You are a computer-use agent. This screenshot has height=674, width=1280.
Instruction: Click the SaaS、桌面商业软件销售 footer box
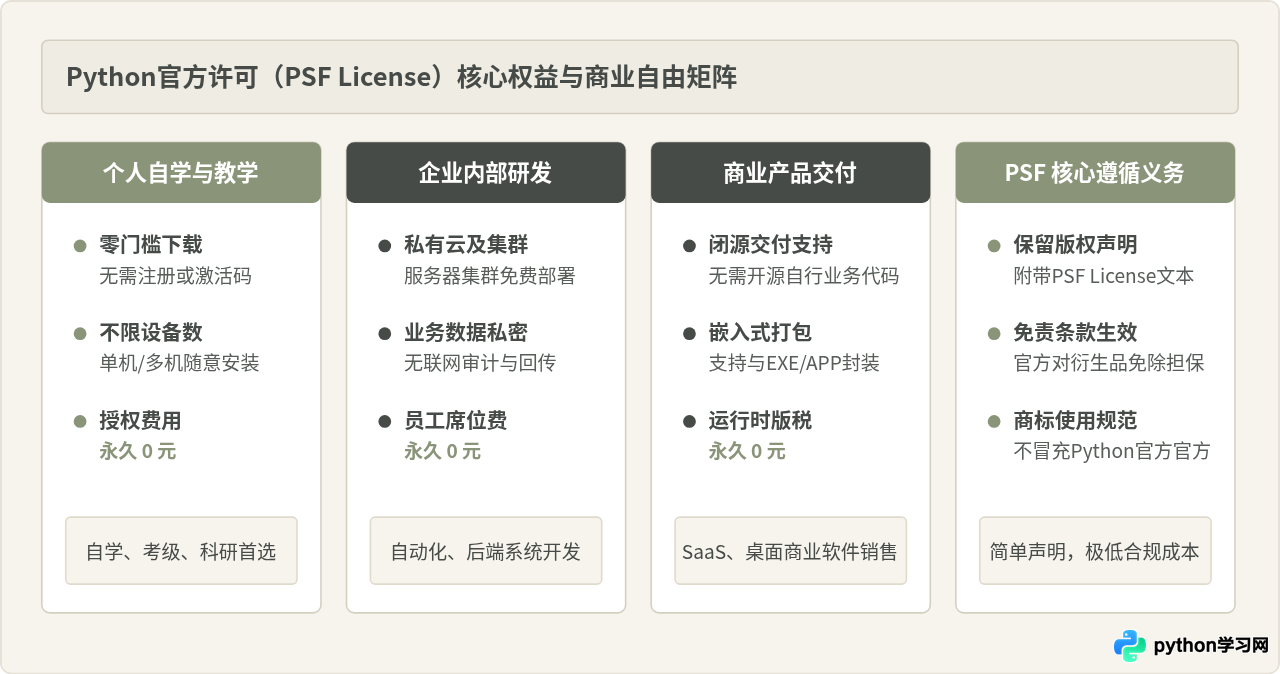(x=790, y=551)
